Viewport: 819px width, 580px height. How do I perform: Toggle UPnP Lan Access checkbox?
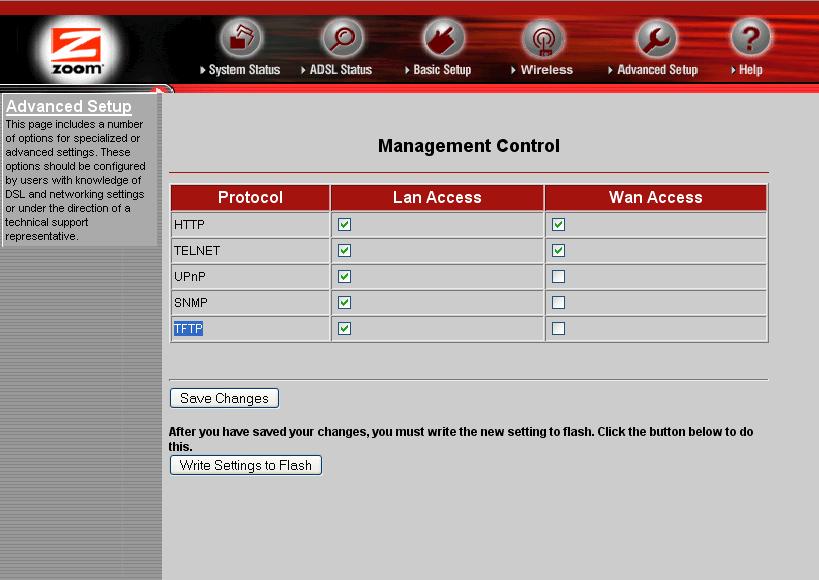coord(344,277)
